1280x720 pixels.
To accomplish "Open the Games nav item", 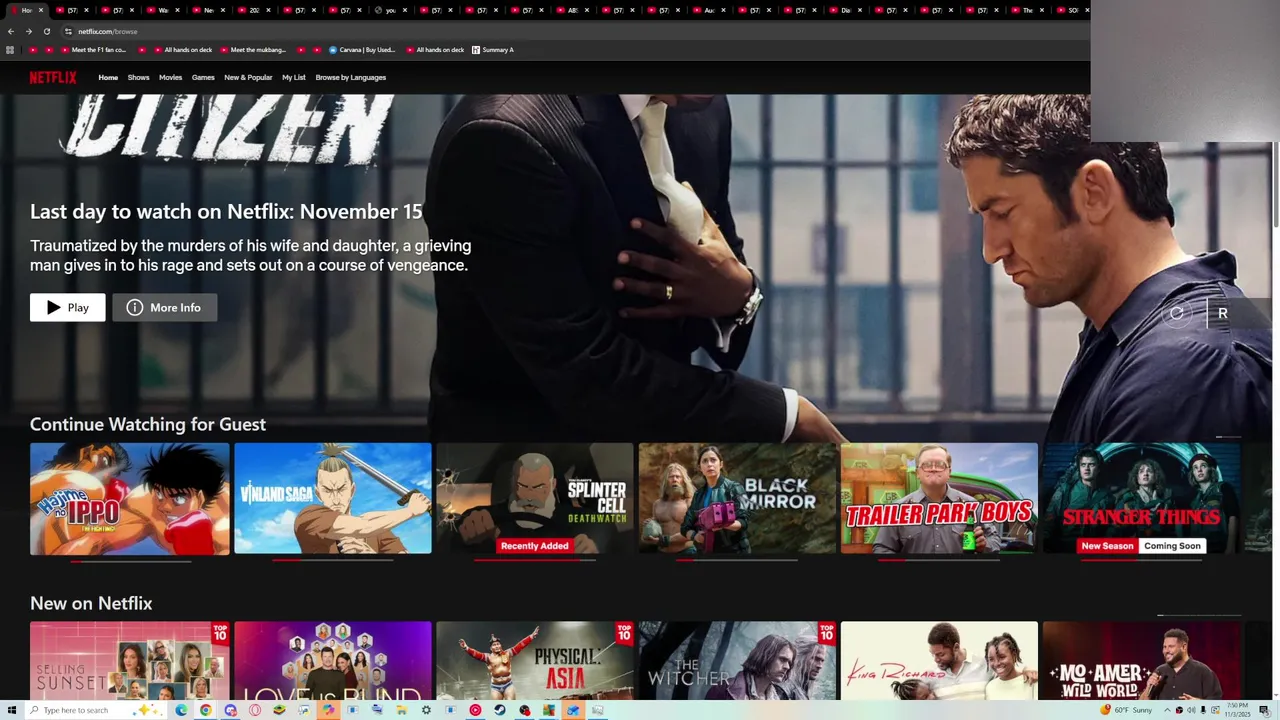I will [203, 77].
